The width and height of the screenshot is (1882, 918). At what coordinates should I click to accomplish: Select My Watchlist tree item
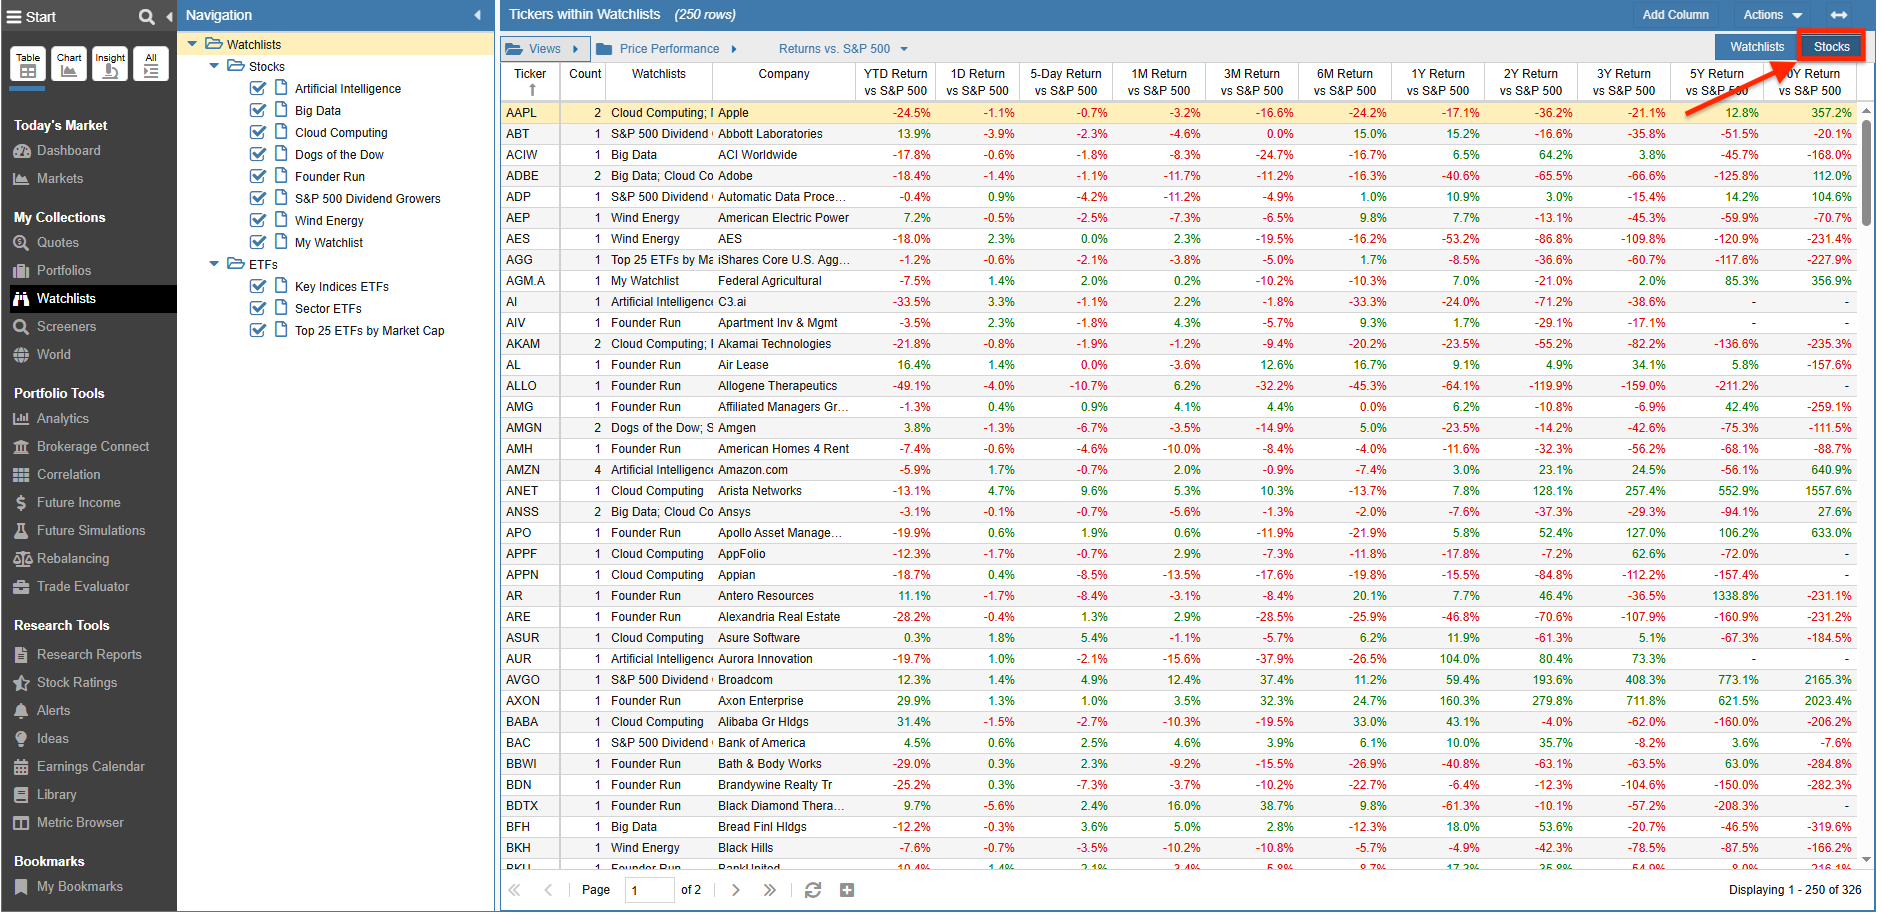[328, 243]
